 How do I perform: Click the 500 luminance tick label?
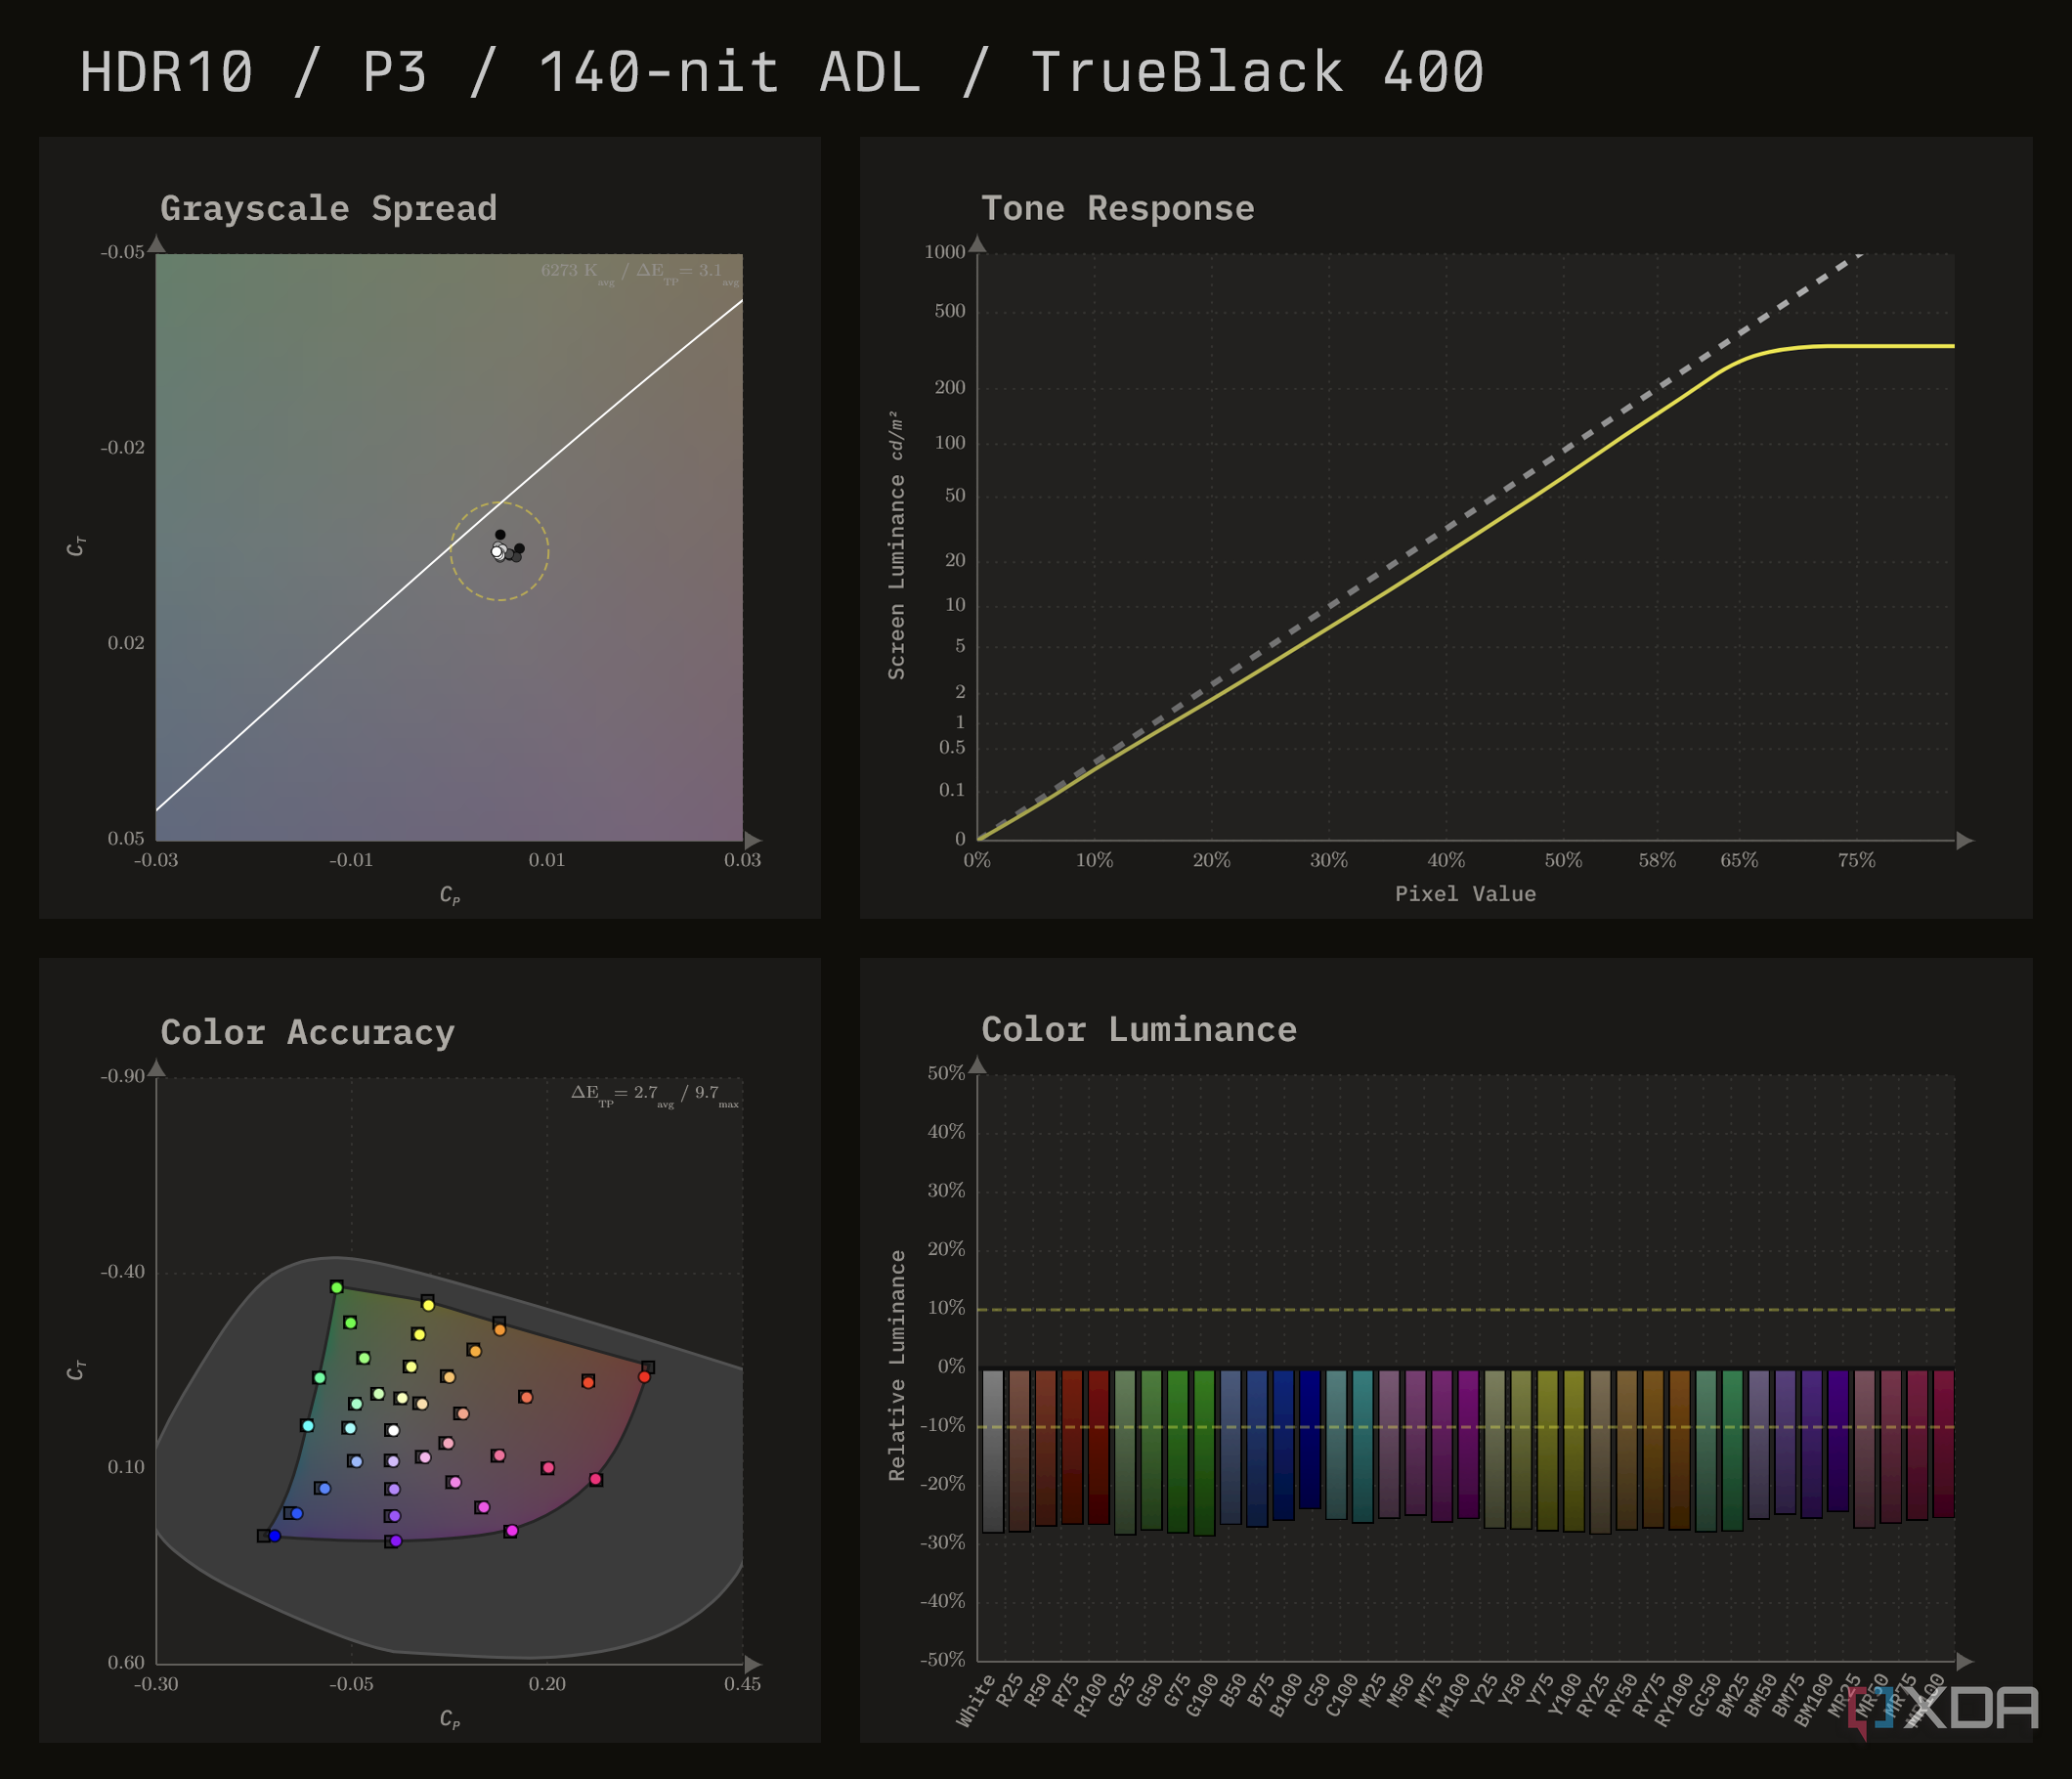coord(950,311)
